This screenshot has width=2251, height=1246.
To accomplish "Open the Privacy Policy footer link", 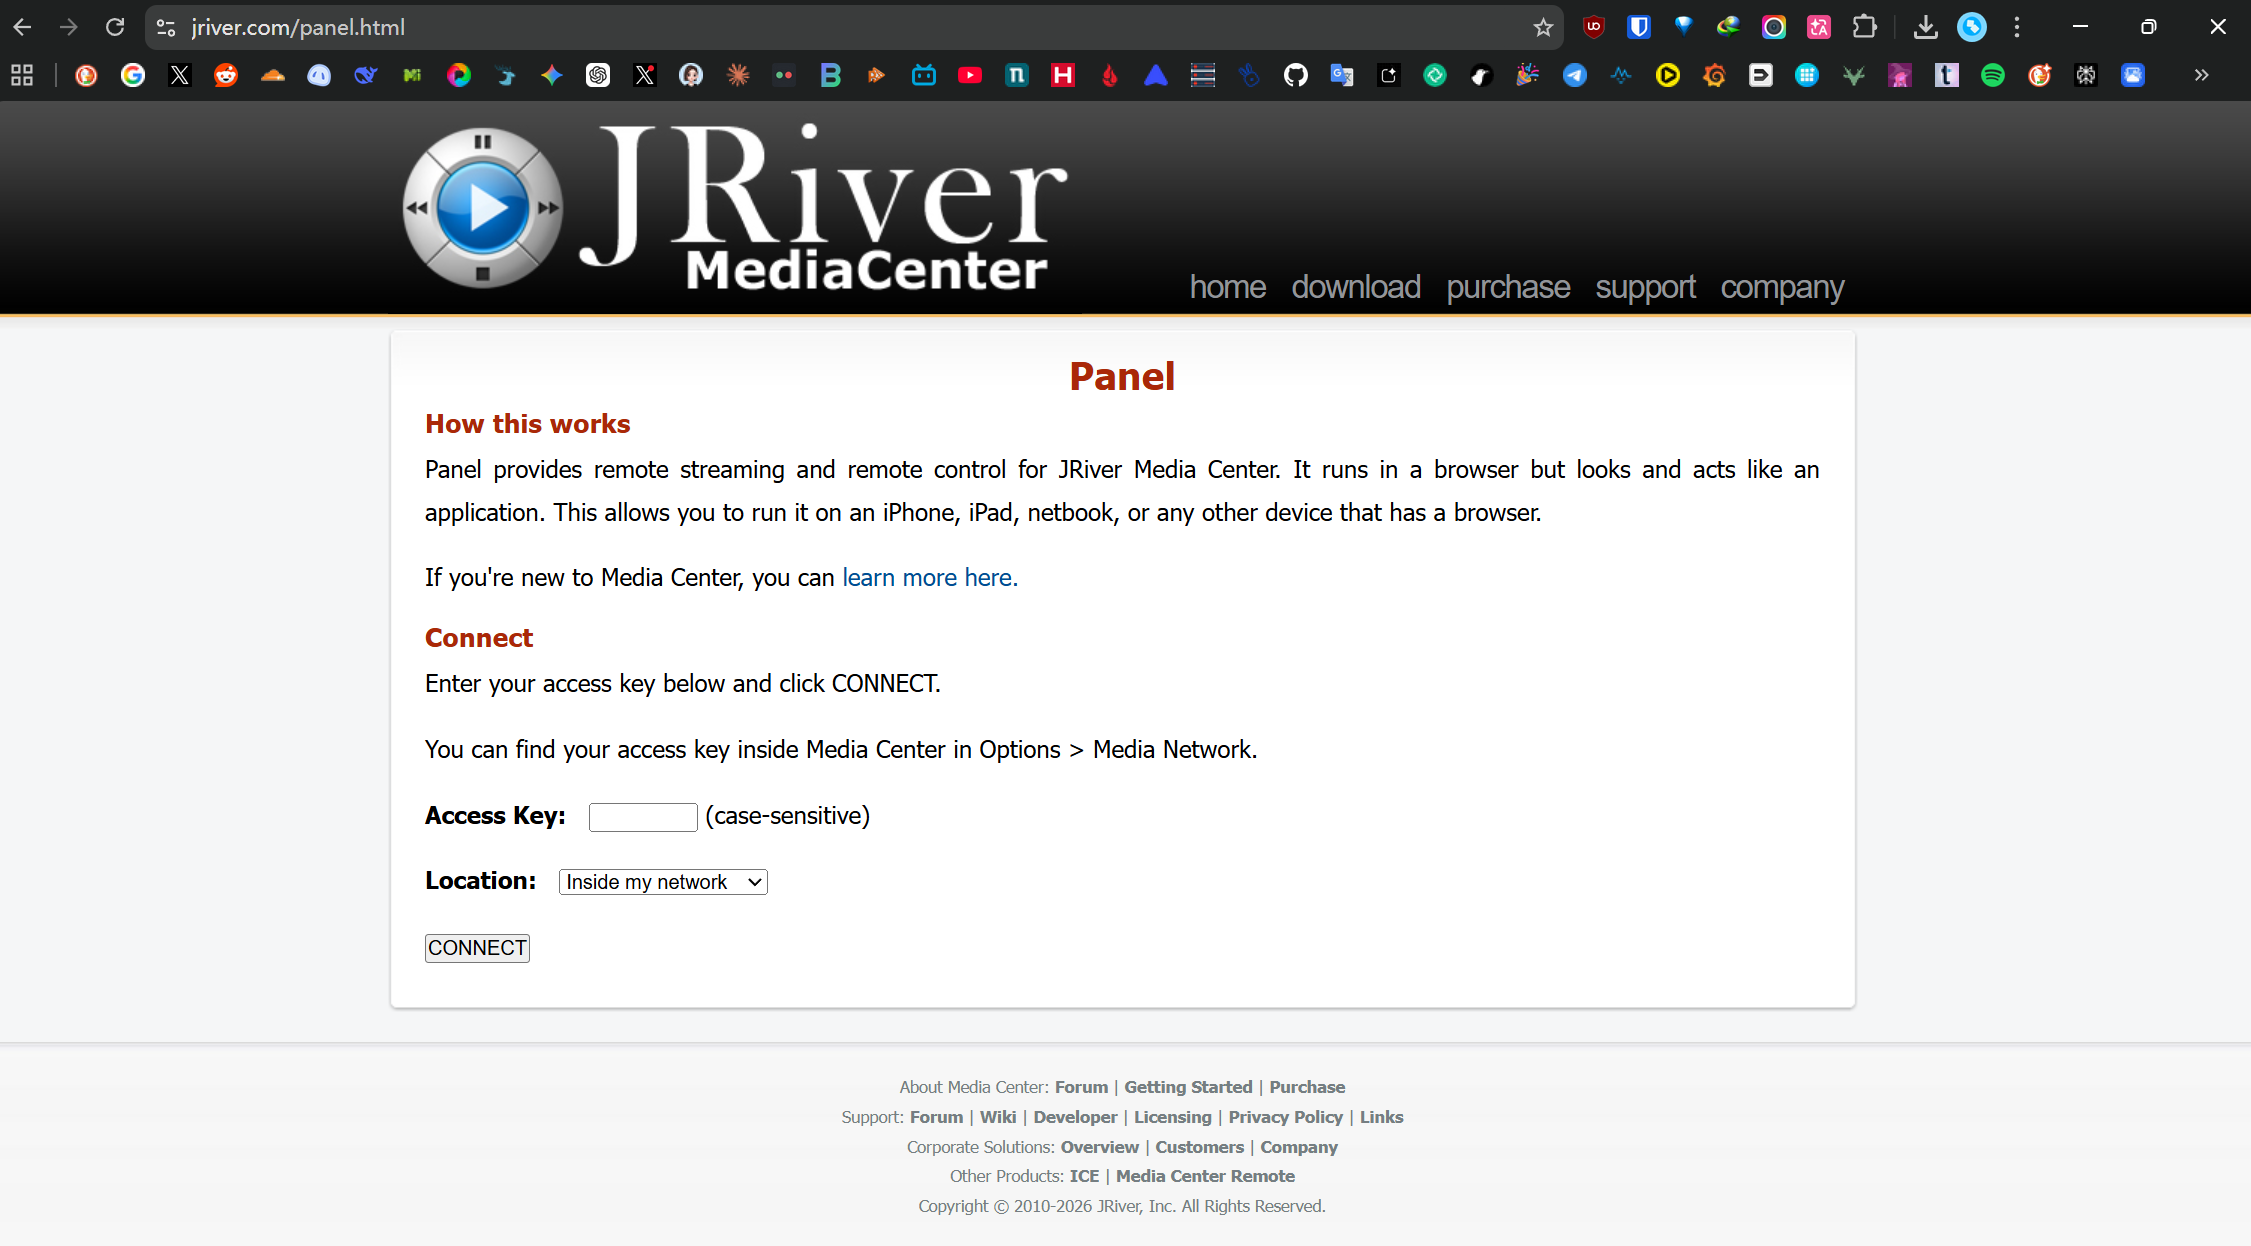I will pyautogui.click(x=1285, y=1117).
